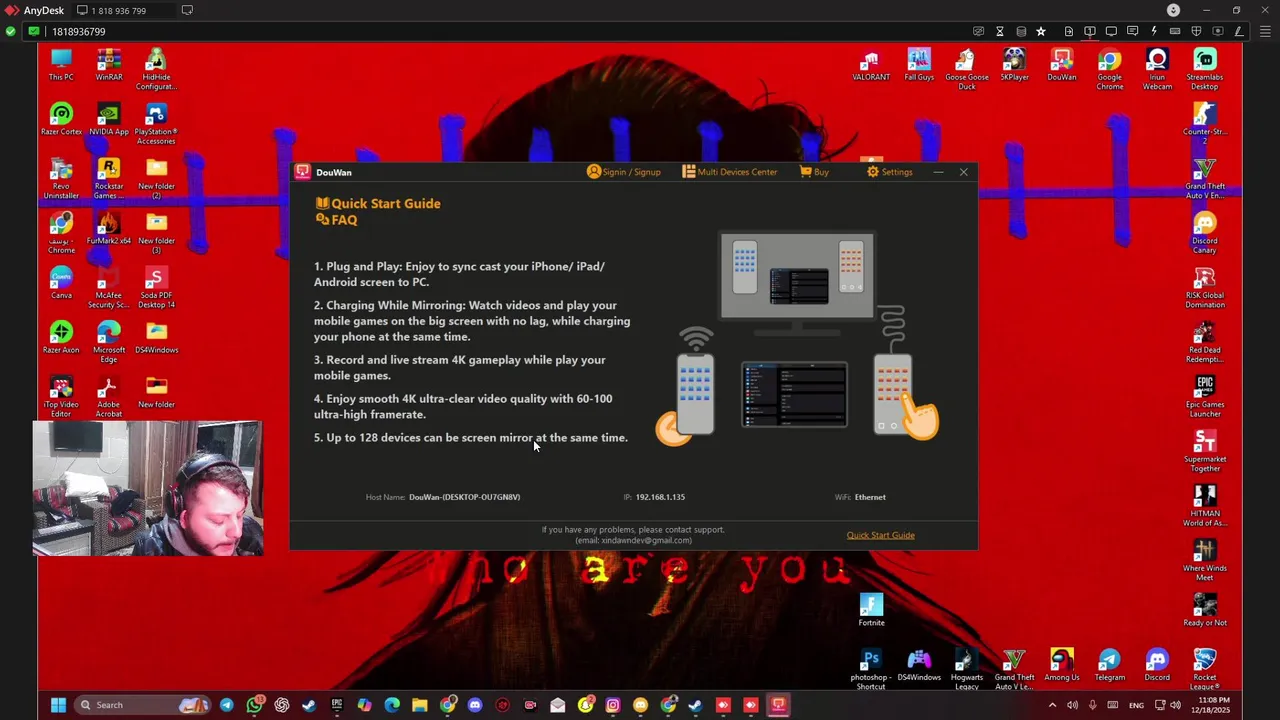
Task: Open the FAQ heading link
Action: click(337, 220)
